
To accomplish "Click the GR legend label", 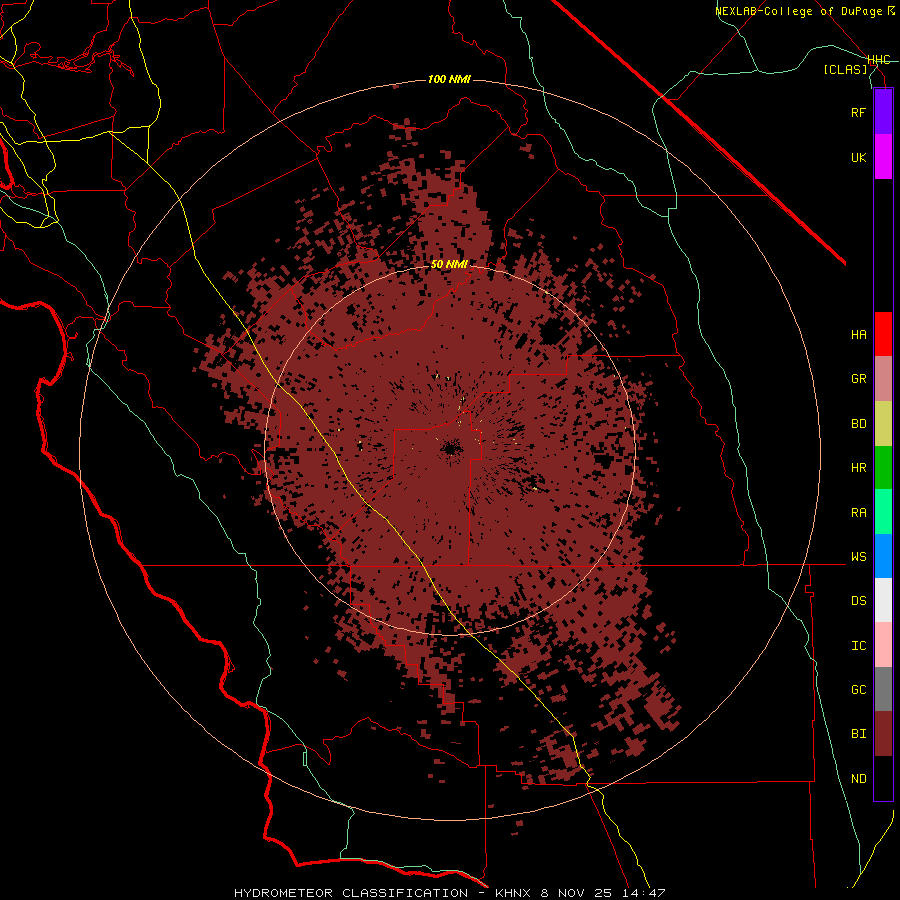I will [858, 379].
